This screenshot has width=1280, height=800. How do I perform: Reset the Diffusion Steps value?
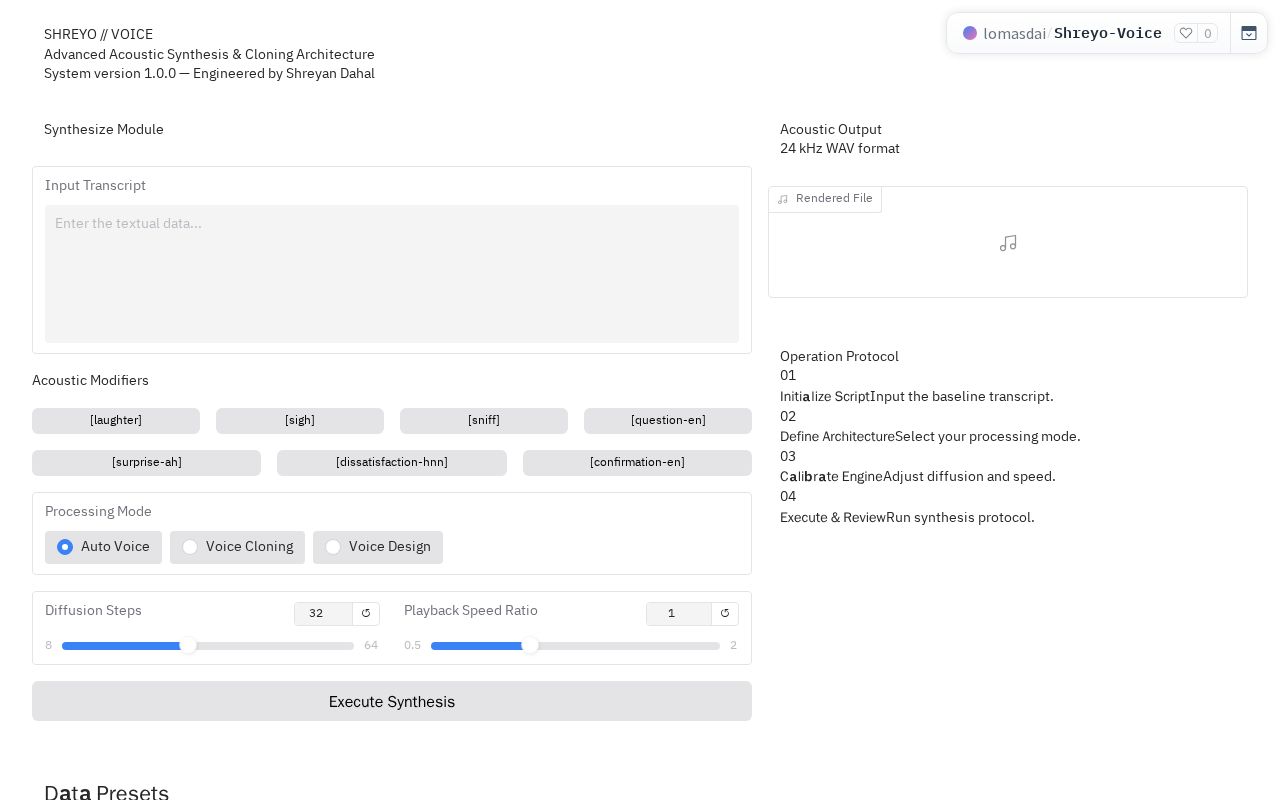click(x=366, y=613)
